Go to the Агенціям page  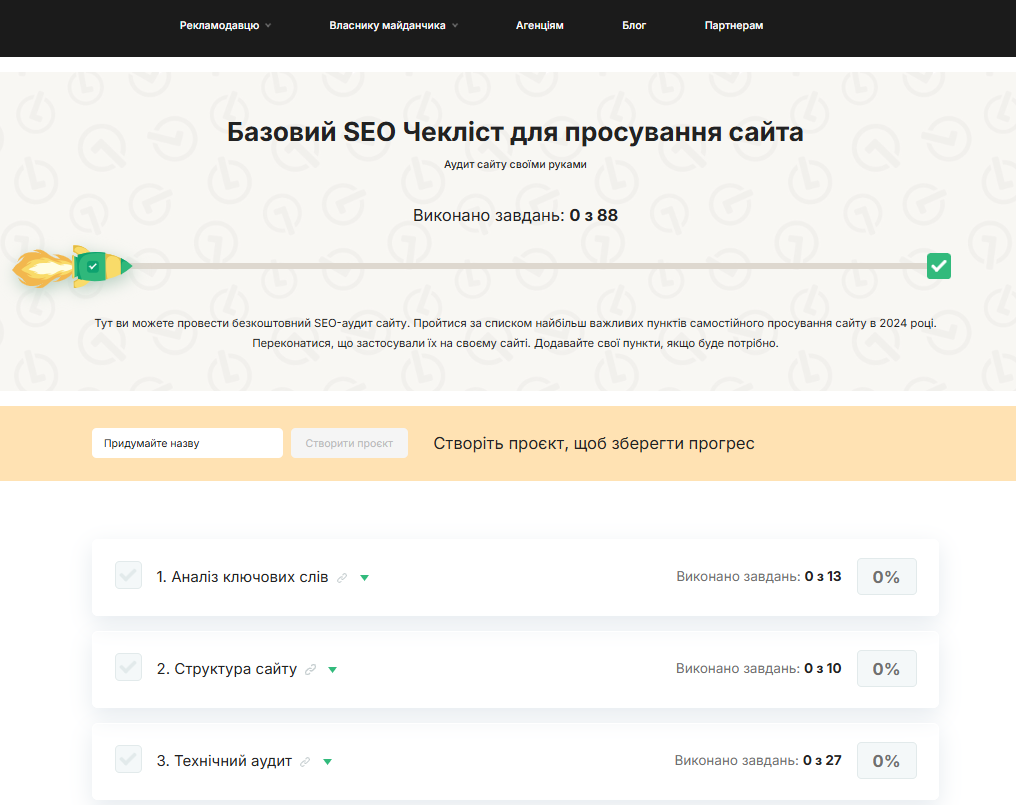(540, 26)
